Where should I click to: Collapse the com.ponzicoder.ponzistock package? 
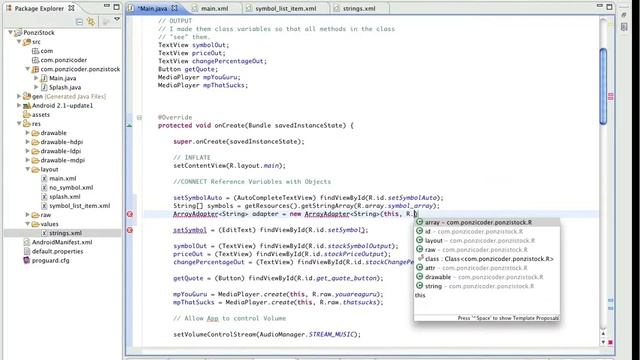pos(27,69)
